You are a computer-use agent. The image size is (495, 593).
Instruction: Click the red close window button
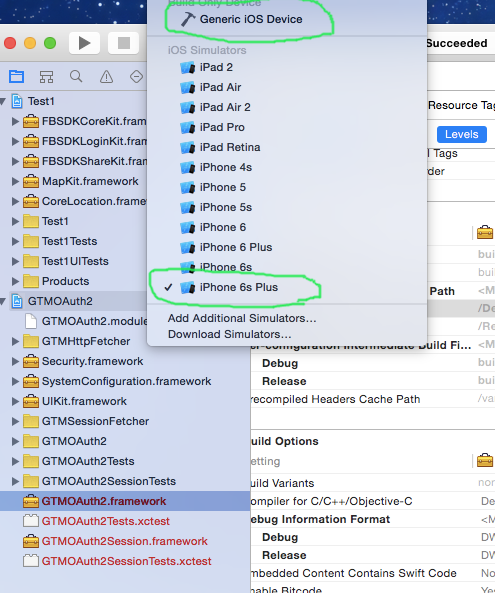[x=10, y=43]
